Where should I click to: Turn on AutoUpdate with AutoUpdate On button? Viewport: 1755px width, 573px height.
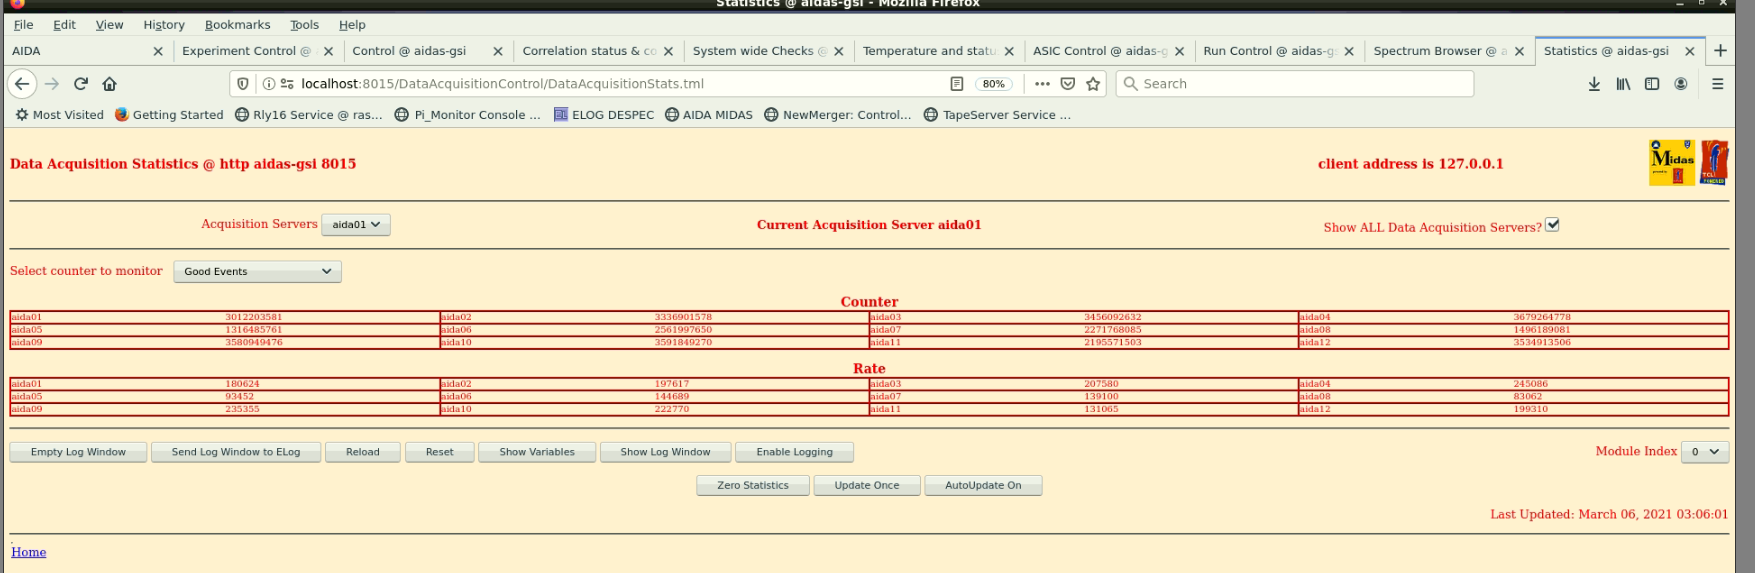point(983,485)
